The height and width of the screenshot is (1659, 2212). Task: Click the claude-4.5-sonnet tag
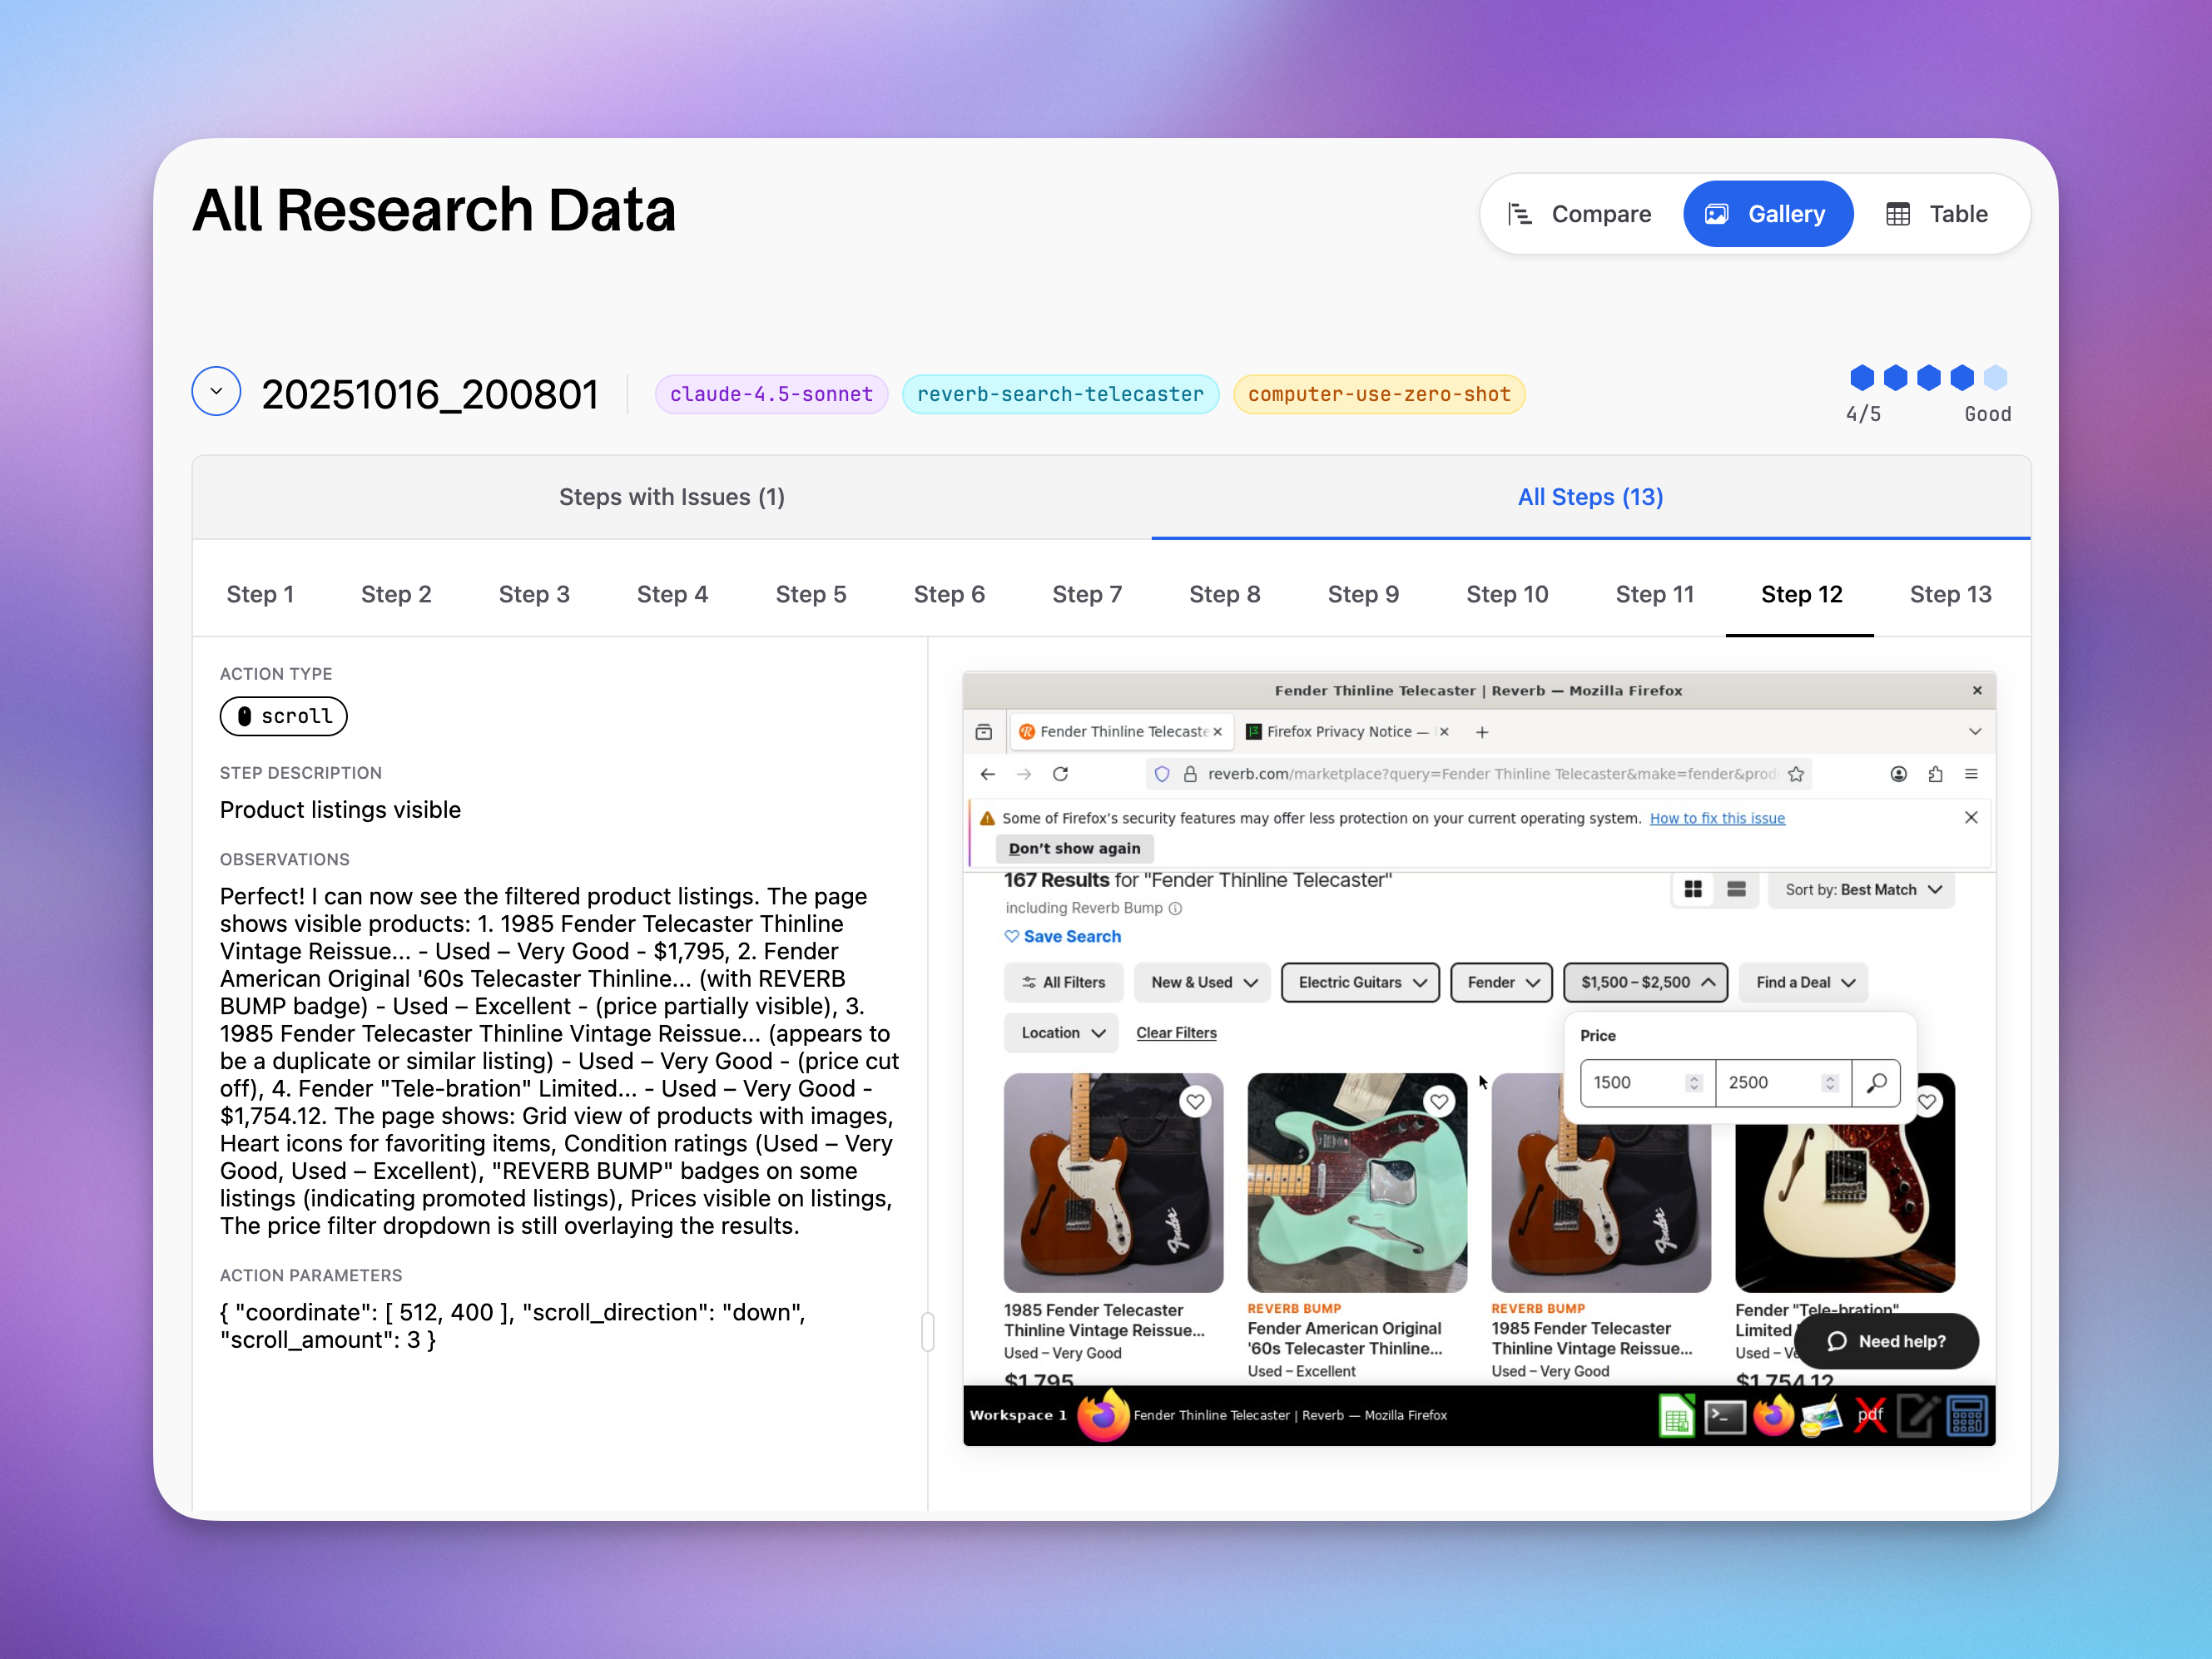771,394
